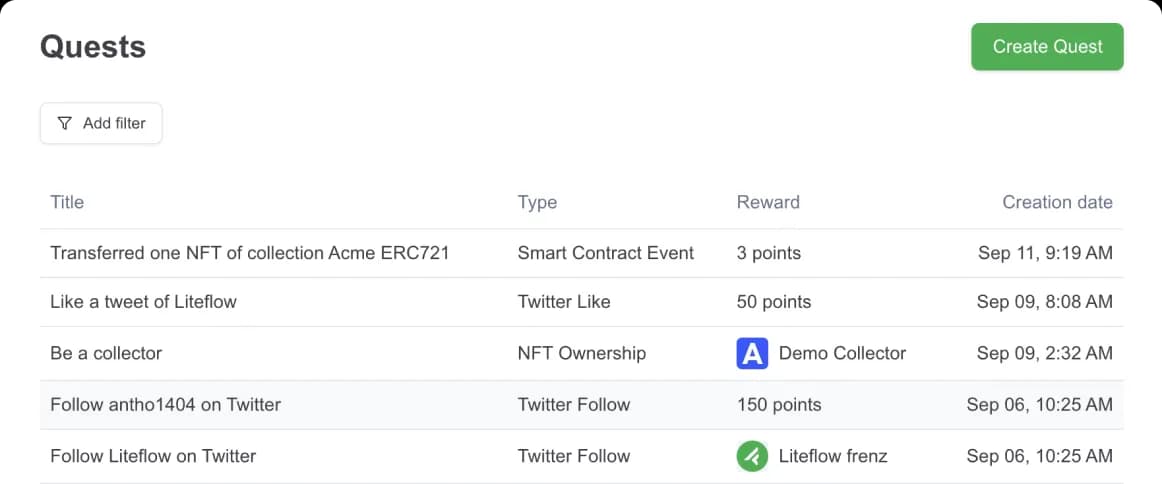Image resolution: width=1162 pixels, height=484 pixels.
Task: Open the Like a tweet of Liteflow quest
Action: [x=143, y=301]
